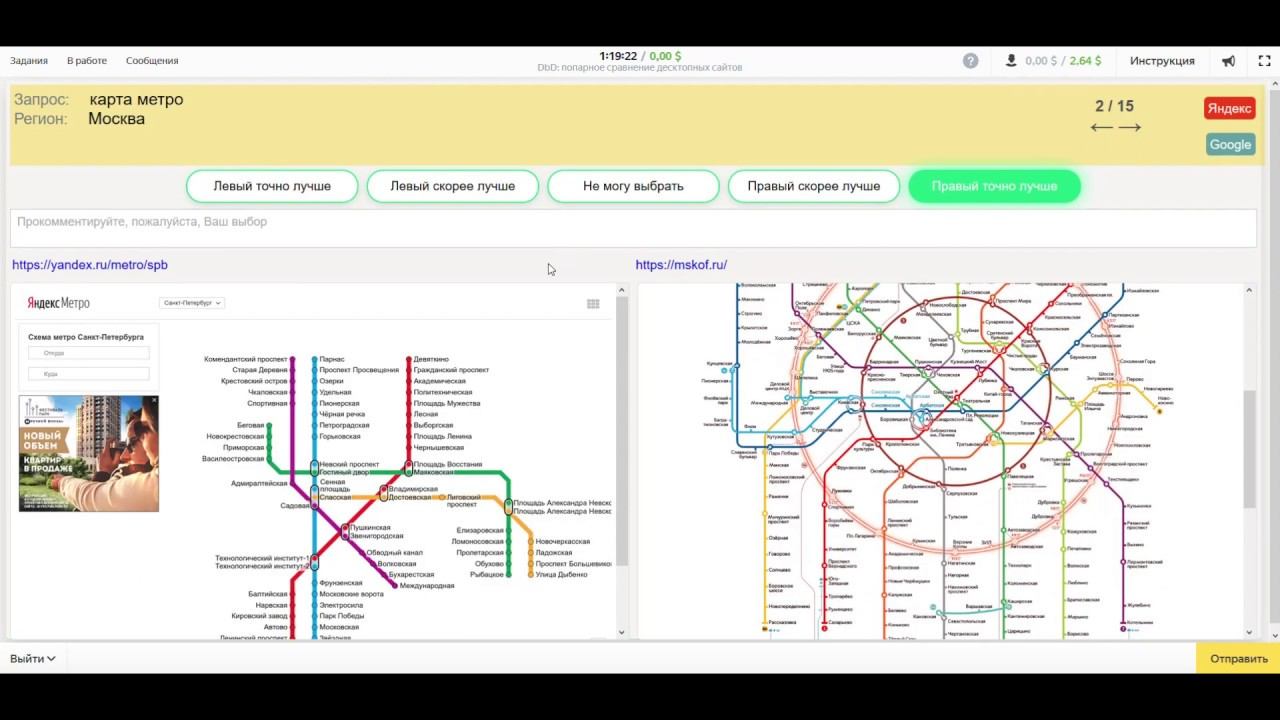Select the Комендантский проспект station label
Image resolution: width=1280 pixels, height=720 pixels.
tap(246, 359)
